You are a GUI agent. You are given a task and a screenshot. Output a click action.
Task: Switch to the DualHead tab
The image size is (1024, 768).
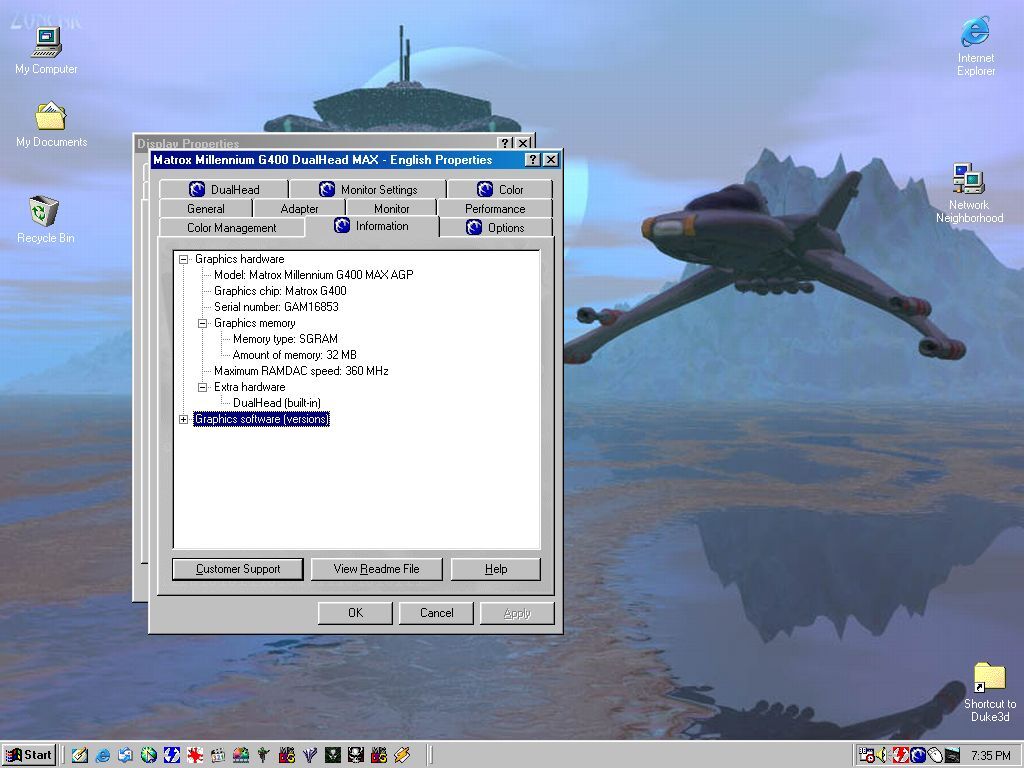click(223, 189)
